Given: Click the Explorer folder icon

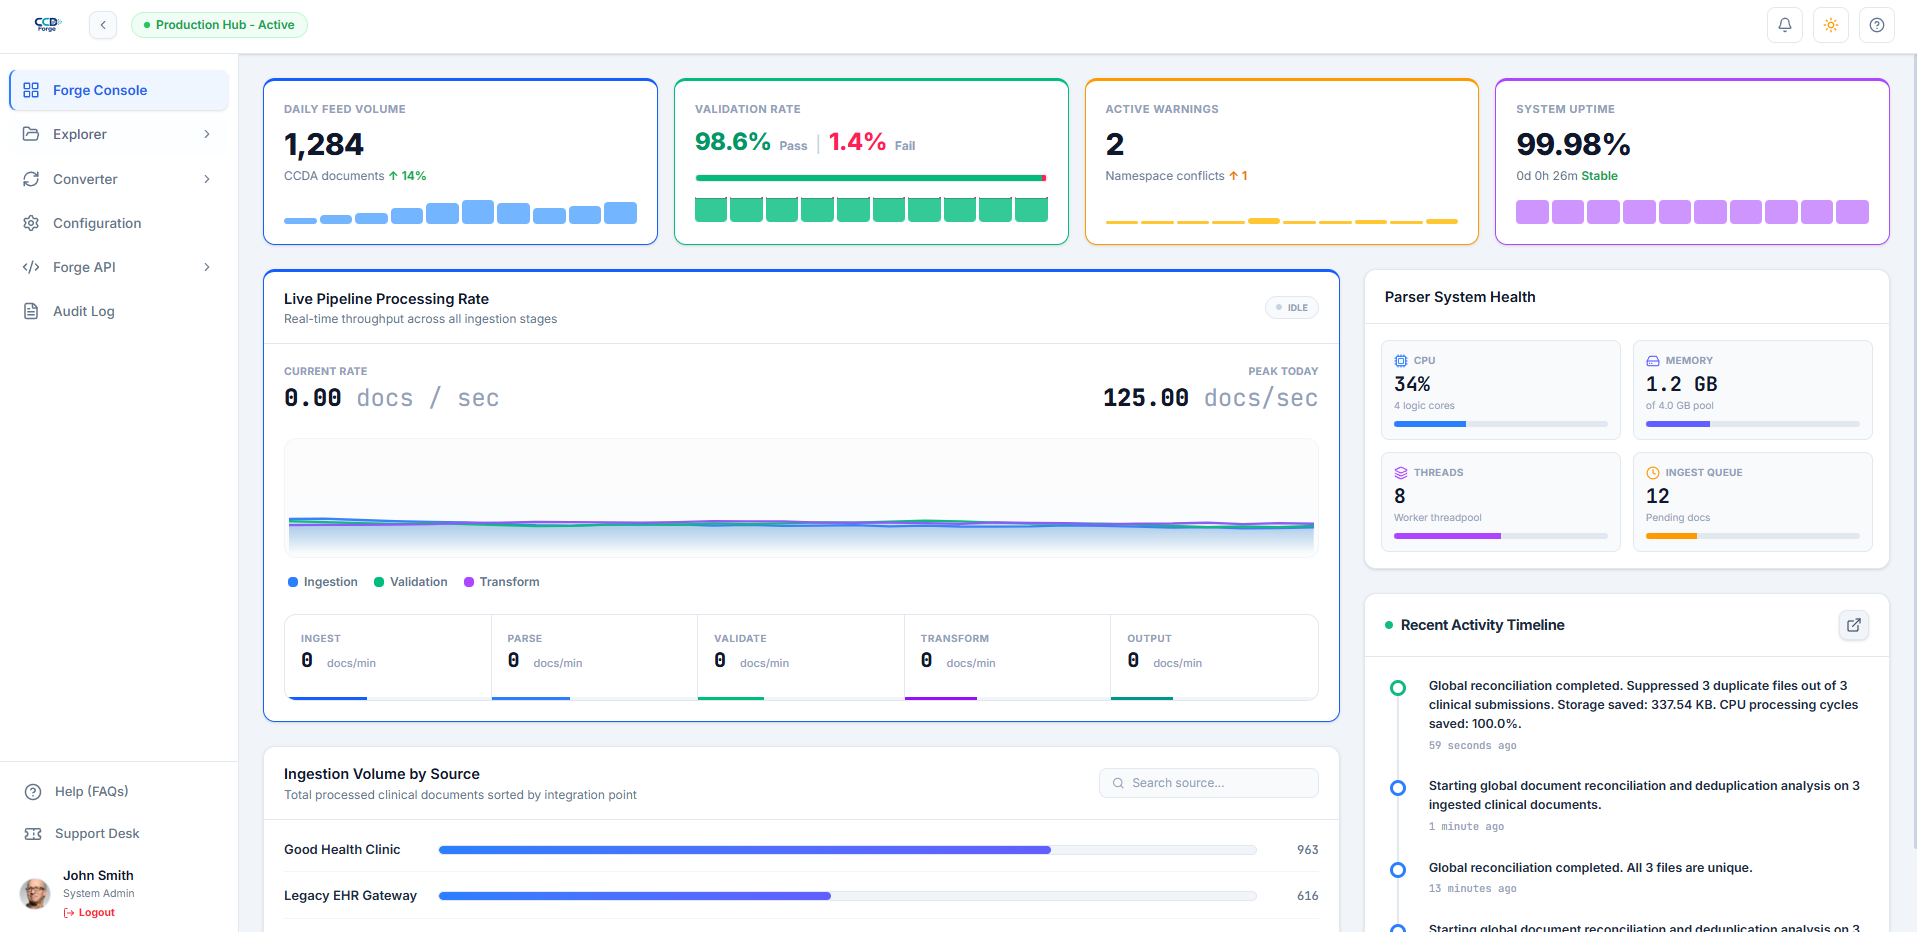Looking at the screenshot, I should click(x=31, y=134).
